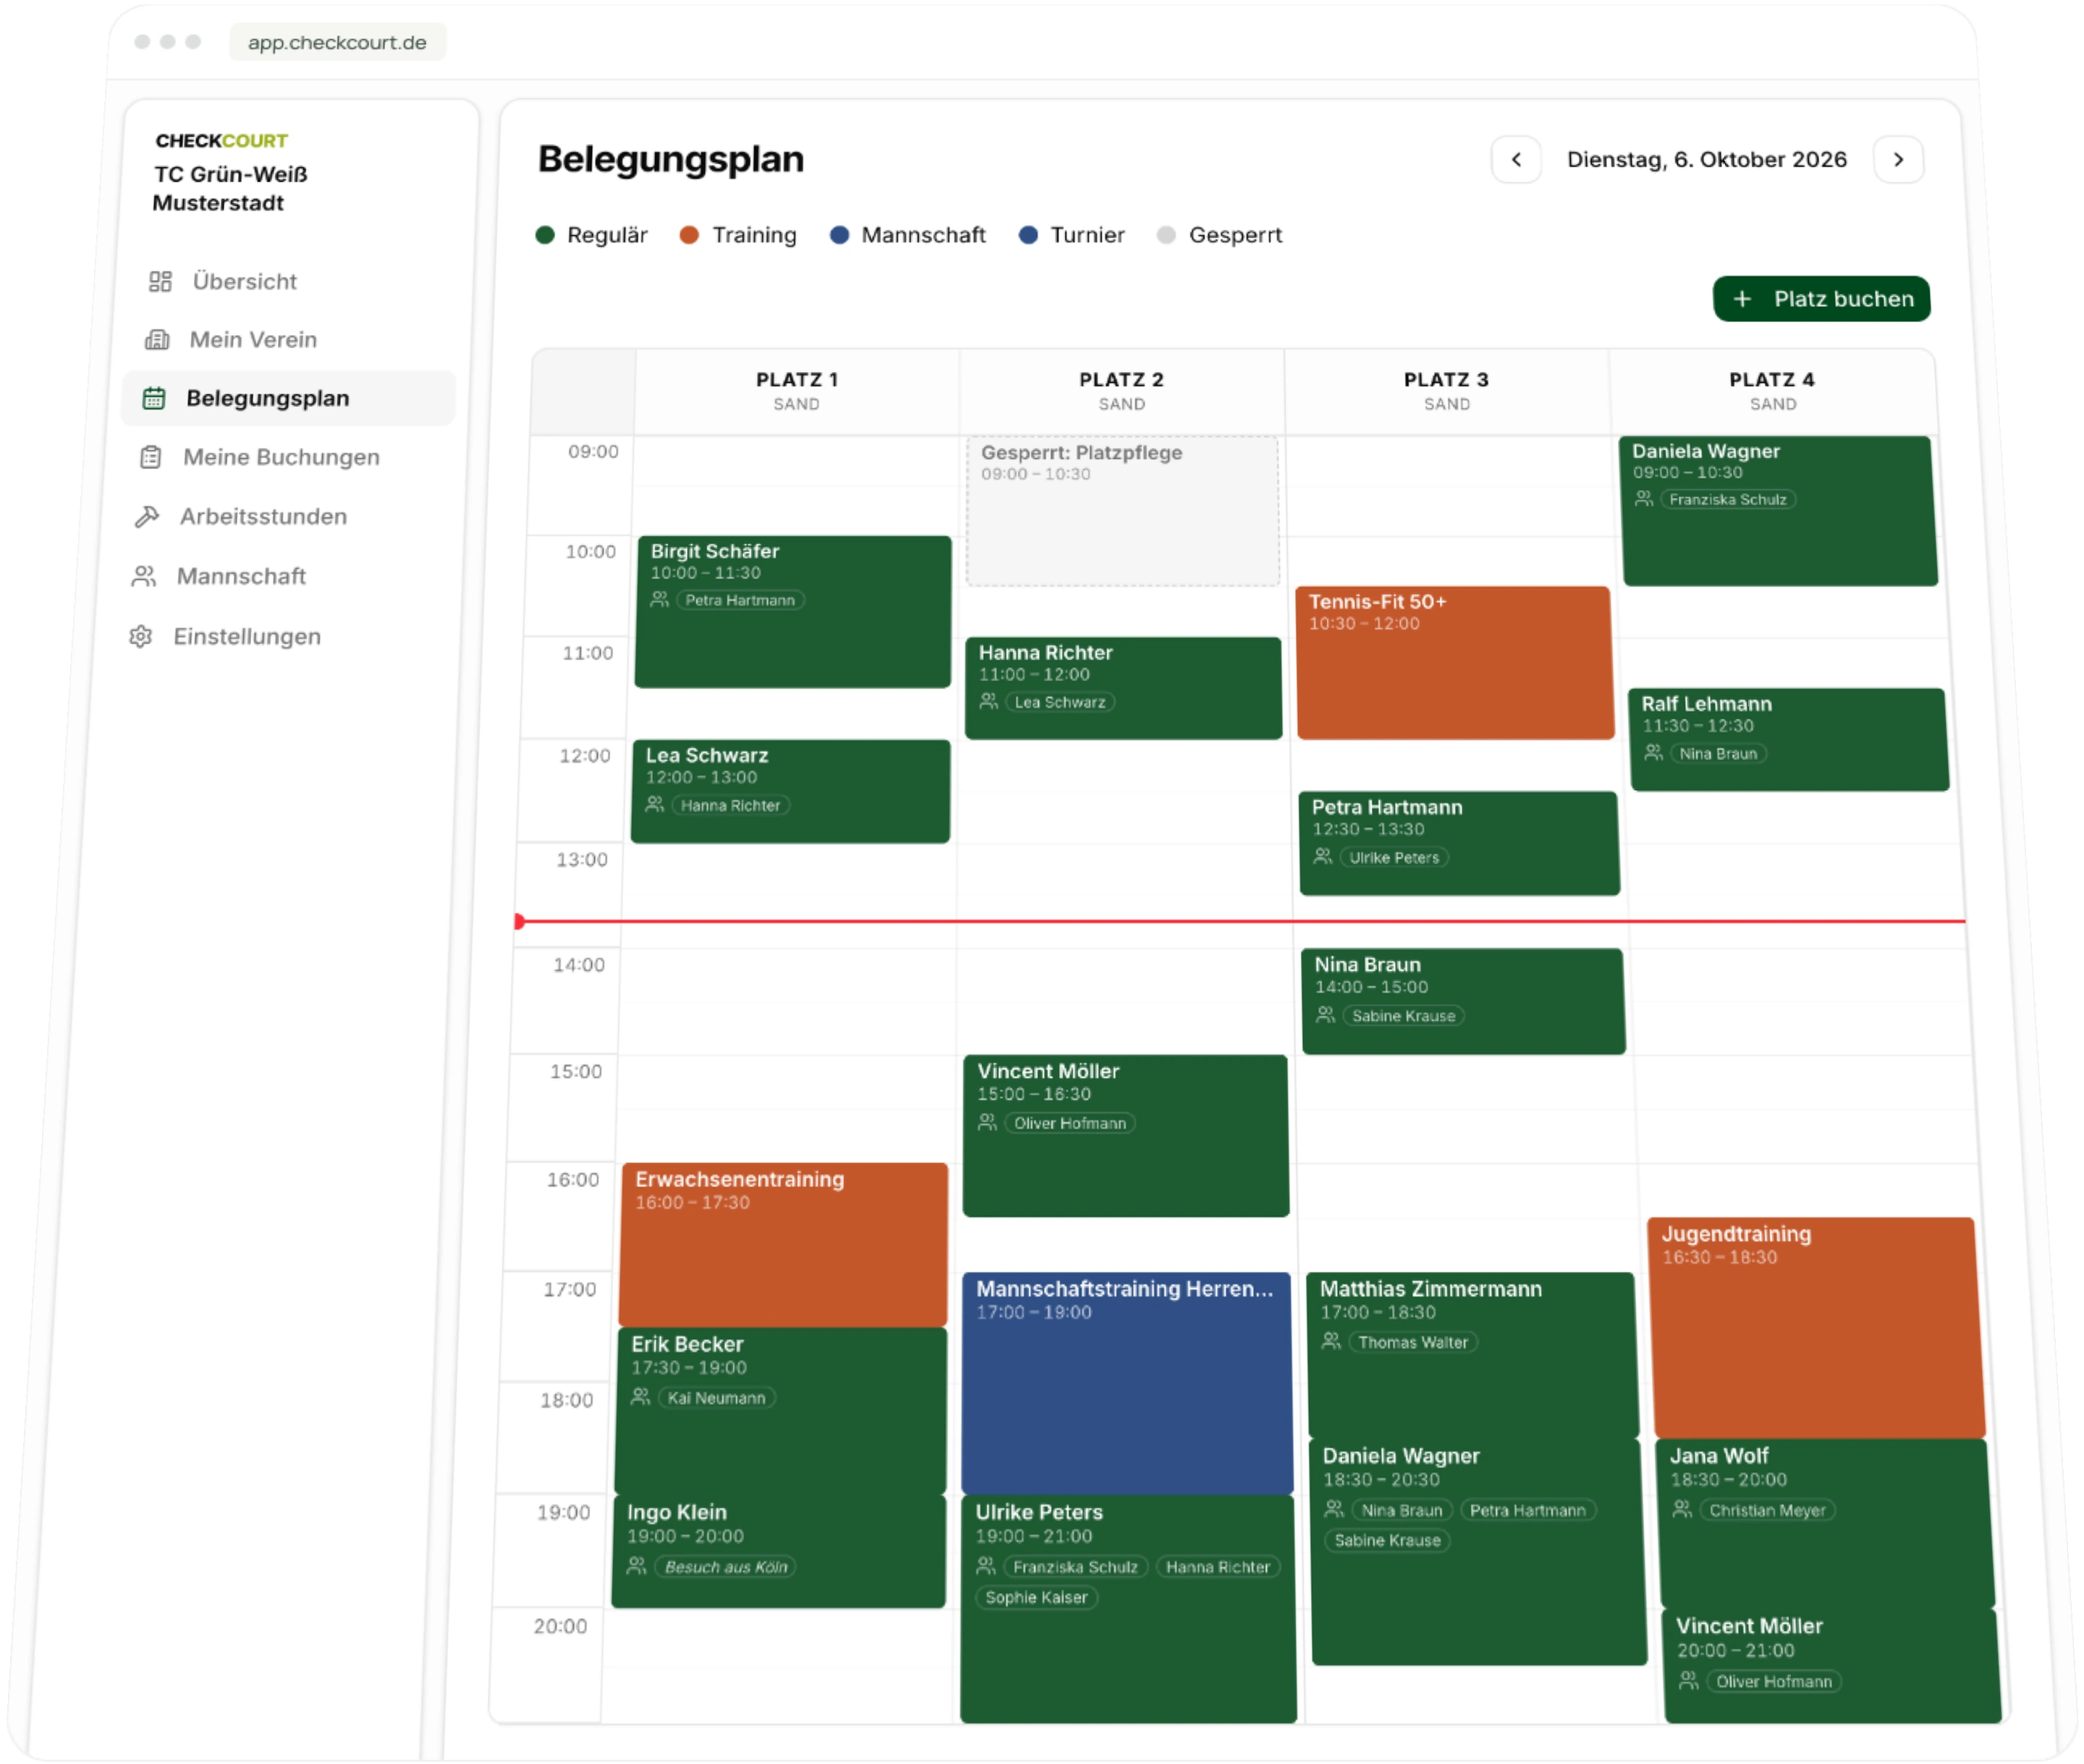This screenshot has width=2084, height=1764.
Task: Click the Franziska Schulz chip in Daniela Wagner booking
Action: pos(1727,499)
